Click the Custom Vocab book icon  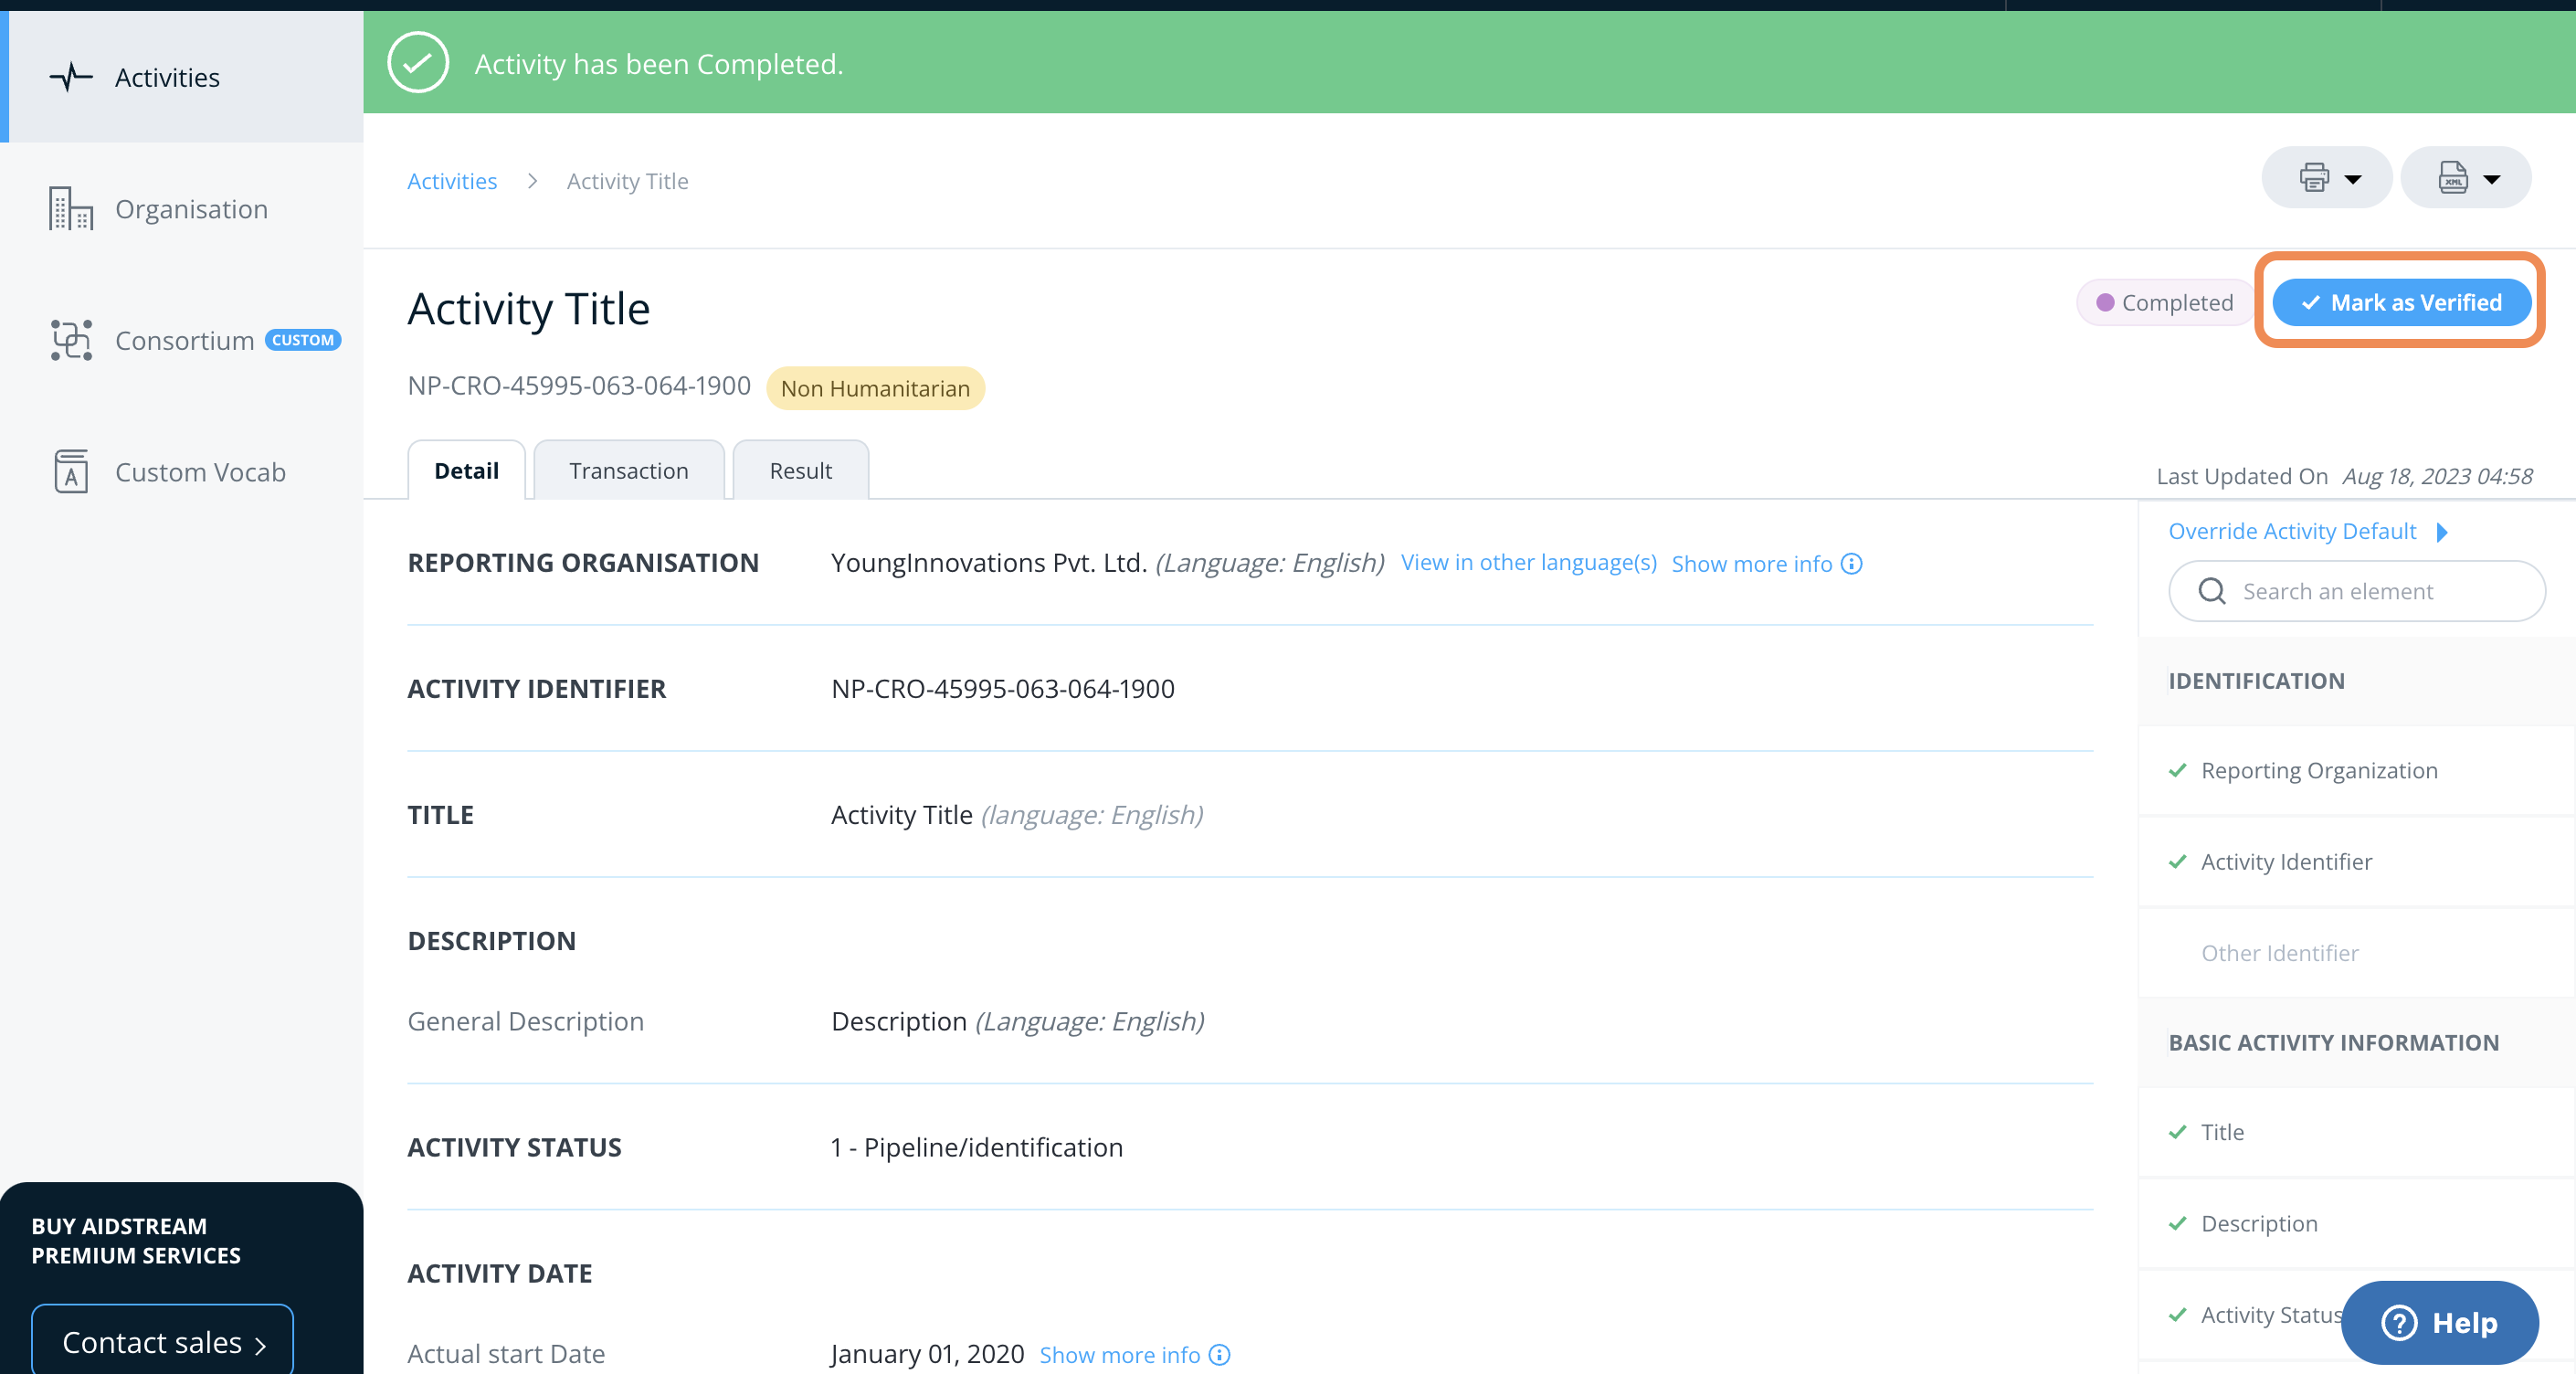coord(71,472)
